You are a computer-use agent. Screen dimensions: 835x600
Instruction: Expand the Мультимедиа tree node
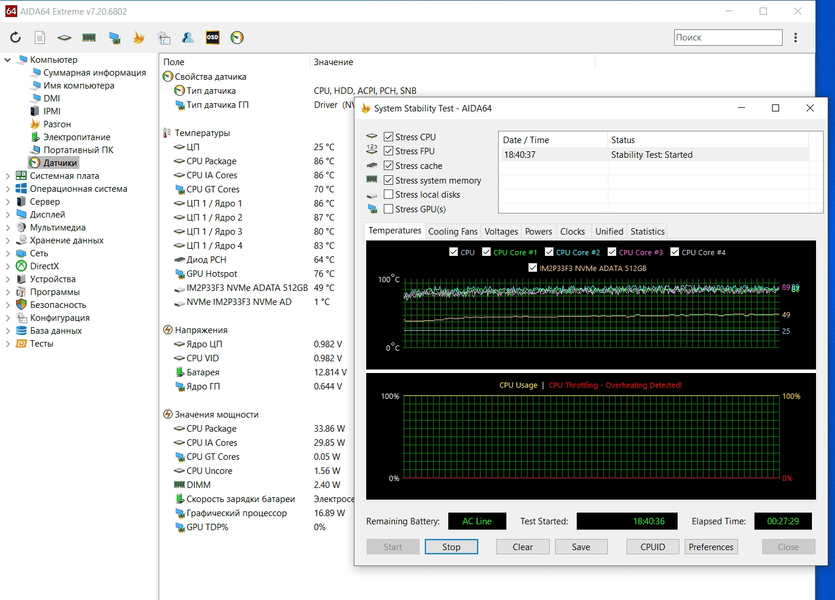pos(7,227)
